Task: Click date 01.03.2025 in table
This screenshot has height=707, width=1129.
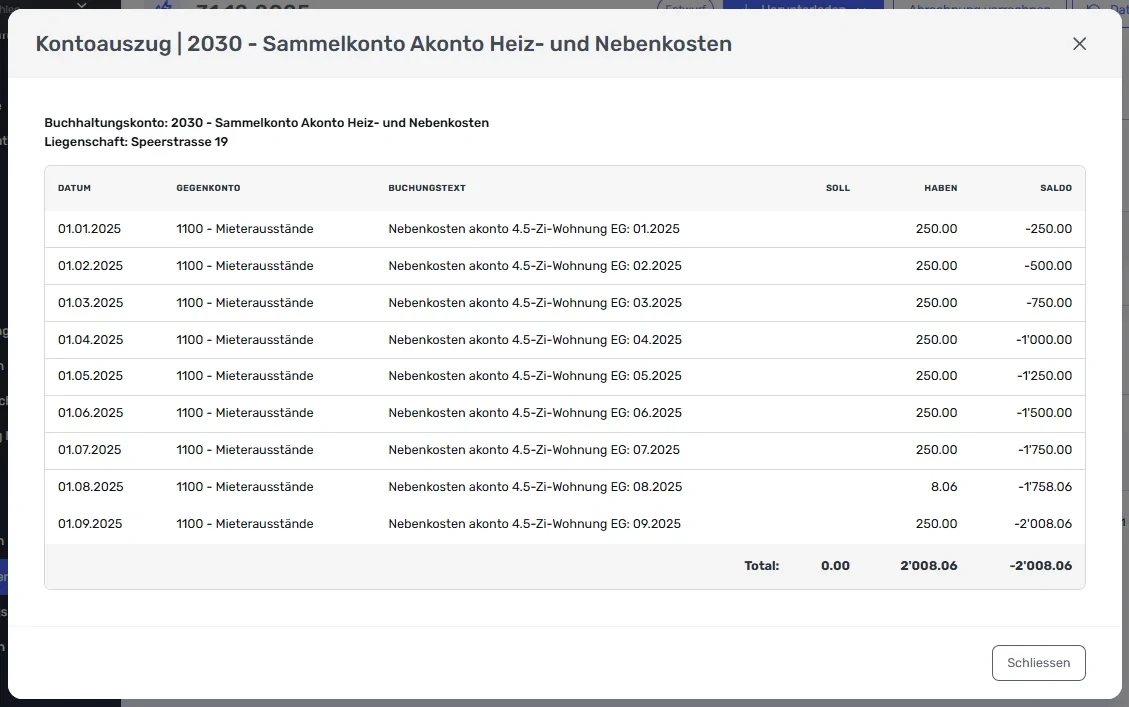Action: click(x=90, y=303)
